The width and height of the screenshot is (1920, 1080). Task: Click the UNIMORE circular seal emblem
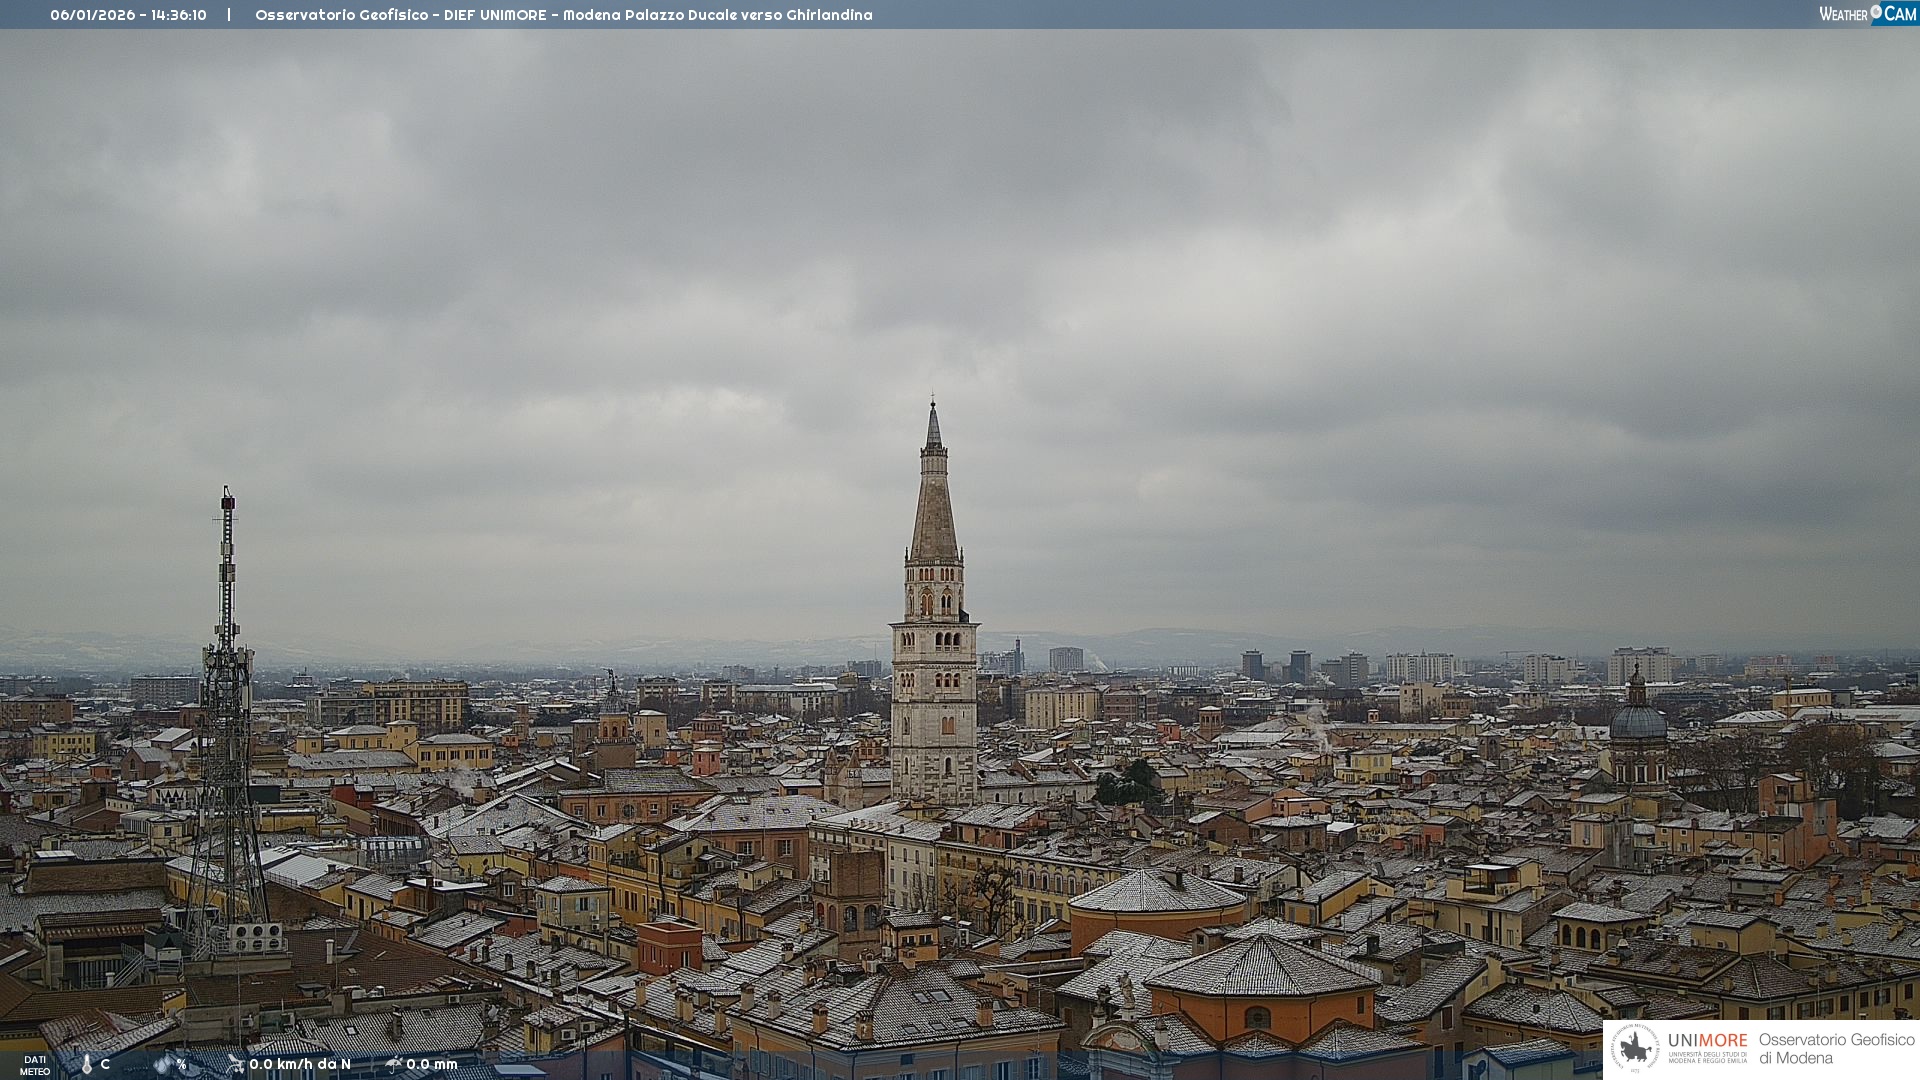pos(1635,1048)
